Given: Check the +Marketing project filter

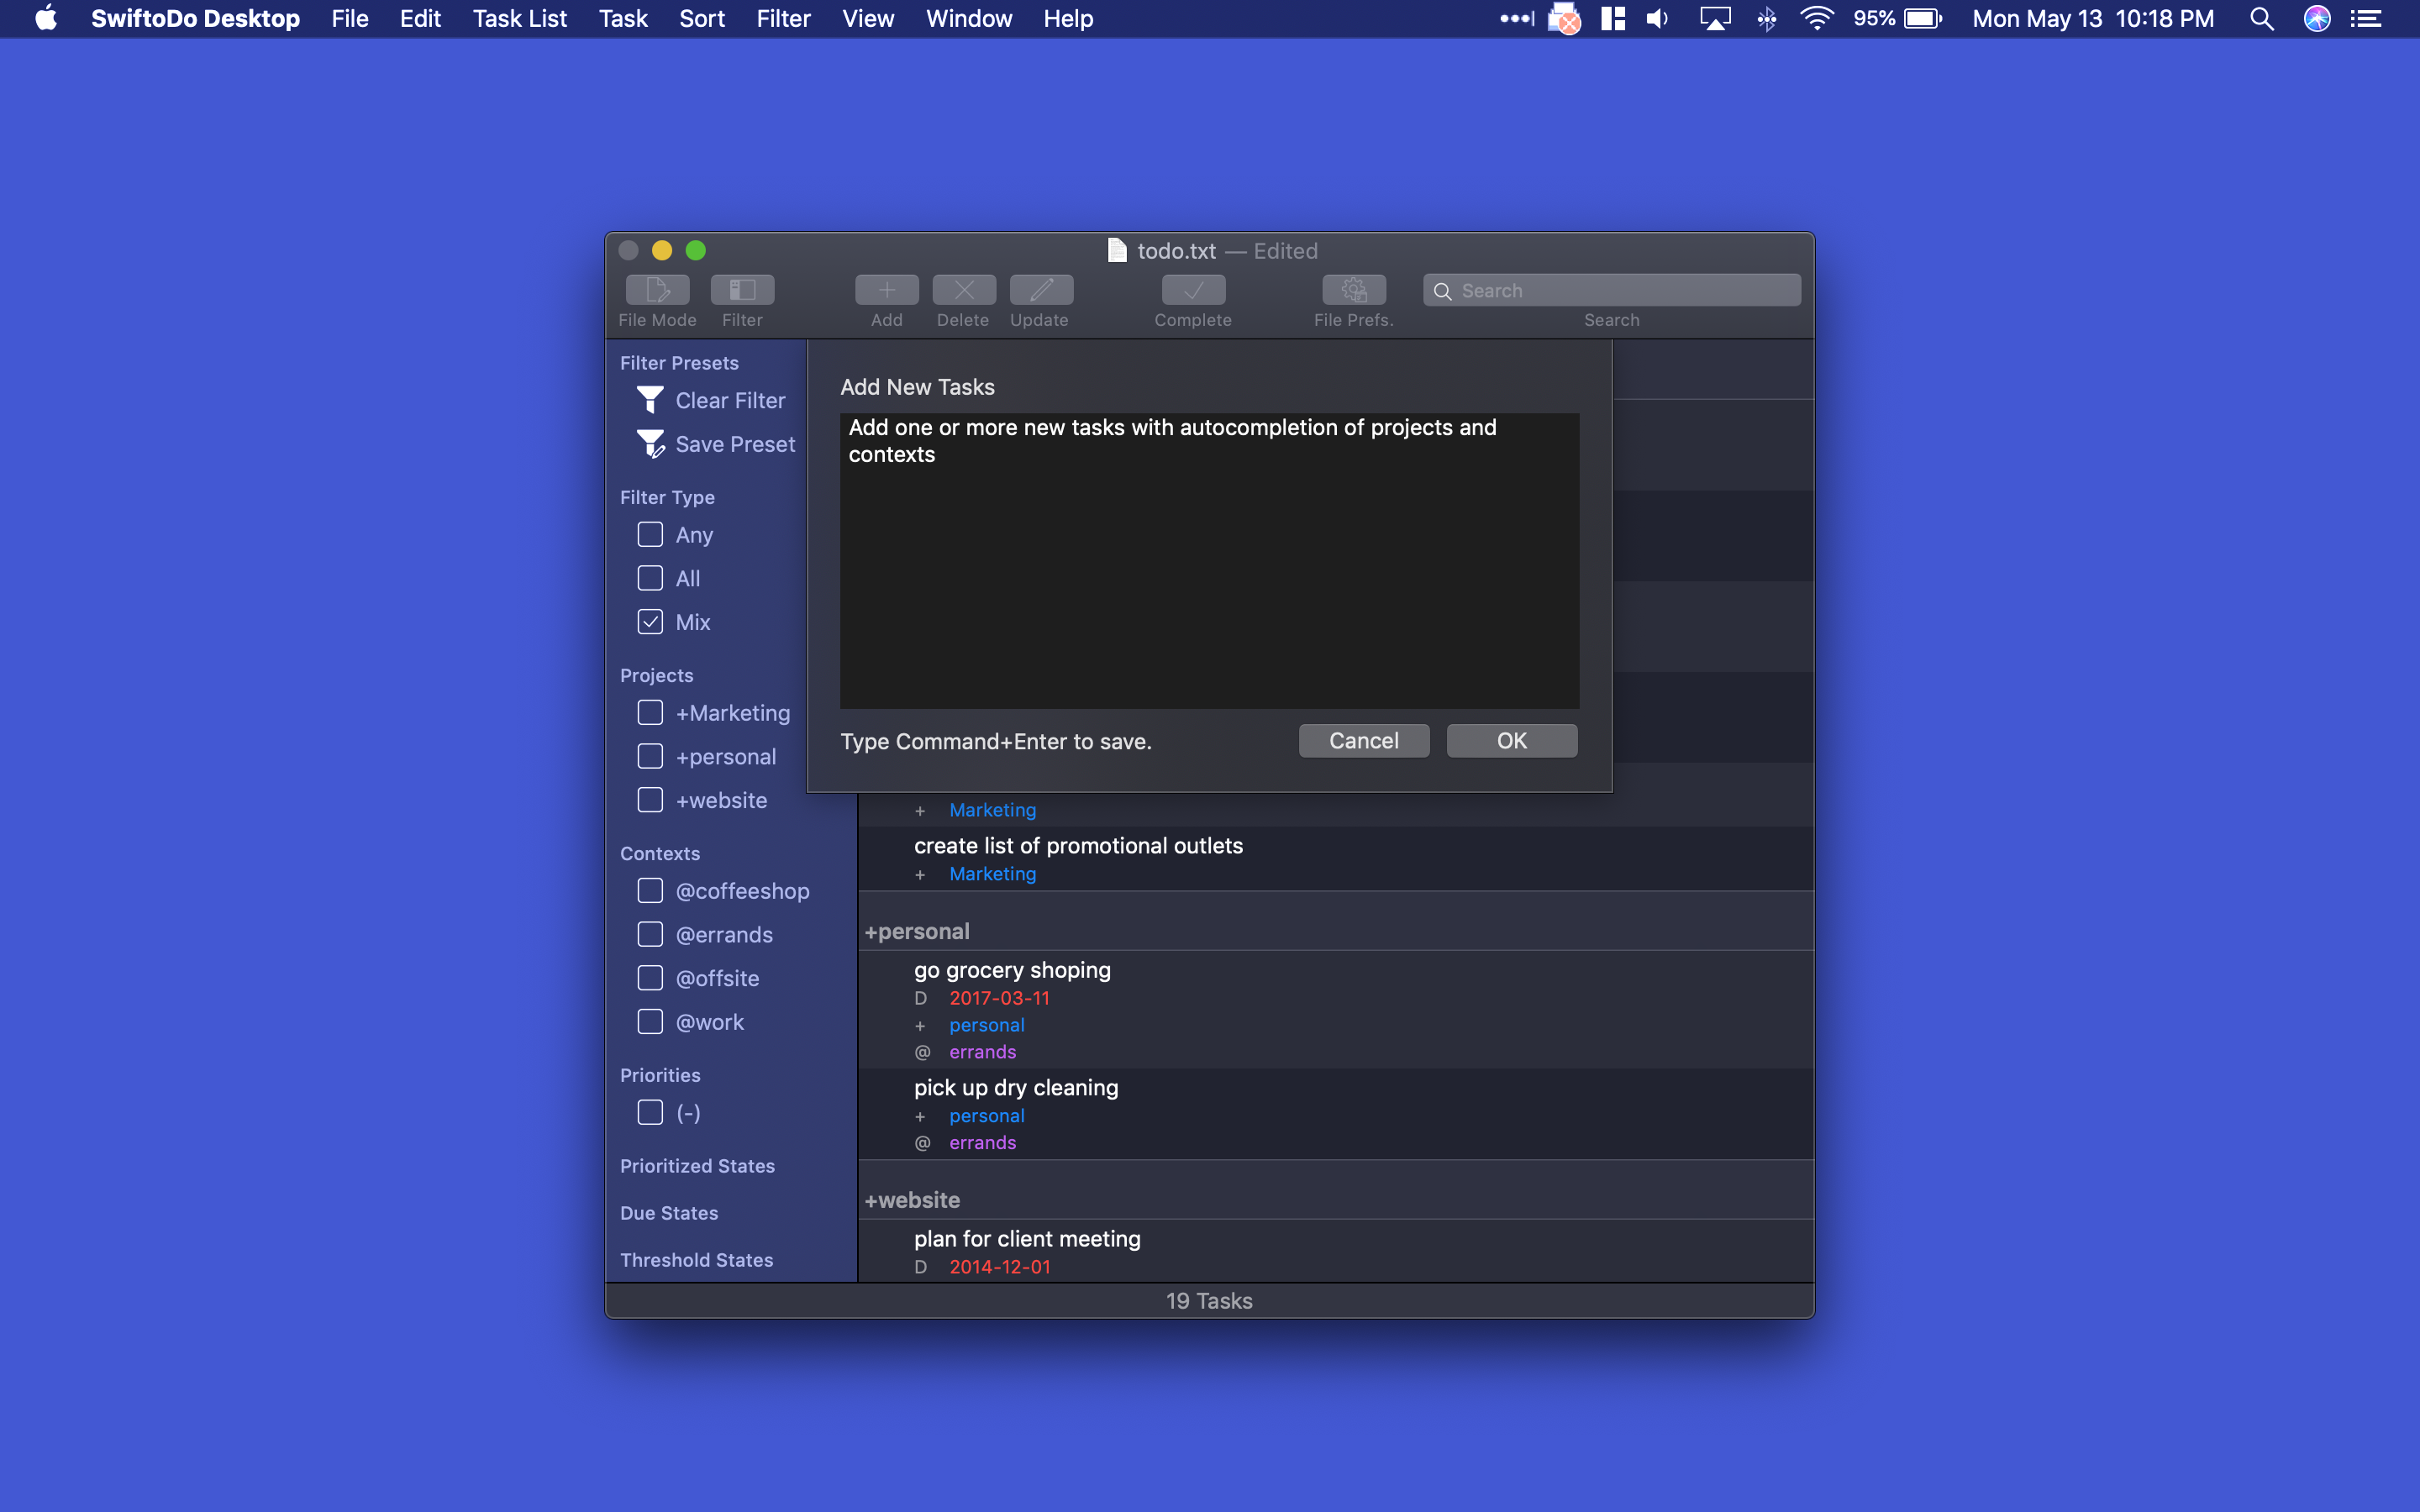Looking at the screenshot, I should coord(650,712).
